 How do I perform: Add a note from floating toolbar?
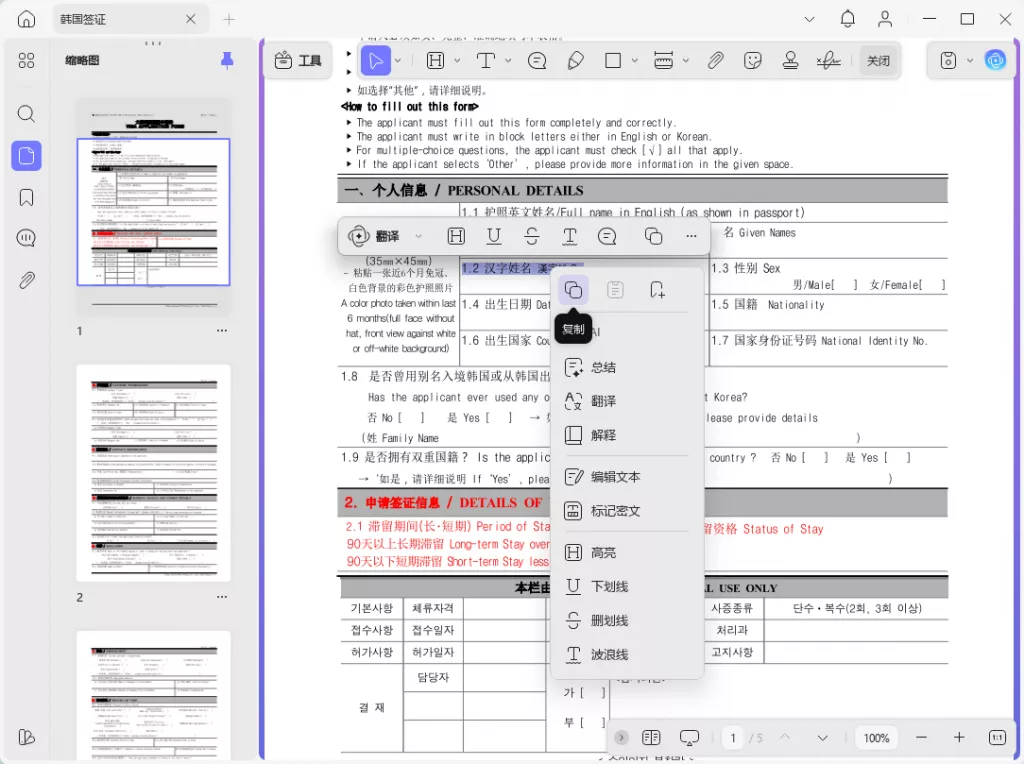[x=607, y=236]
